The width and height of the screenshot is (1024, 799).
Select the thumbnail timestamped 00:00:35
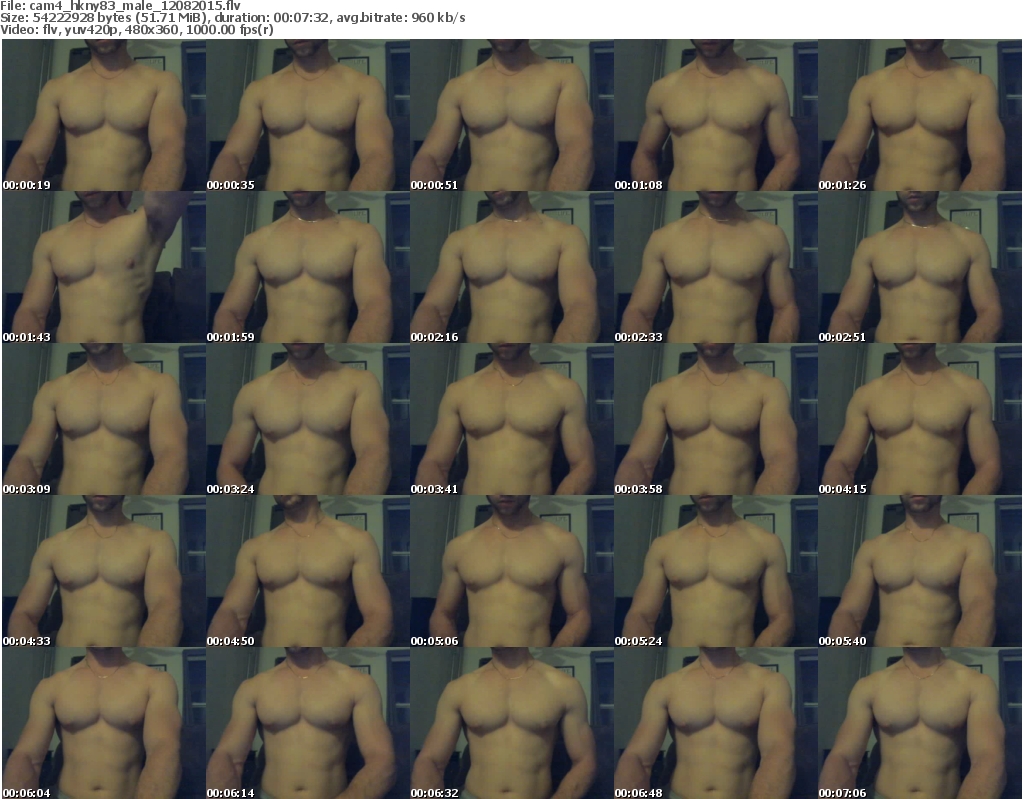(x=308, y=115)
